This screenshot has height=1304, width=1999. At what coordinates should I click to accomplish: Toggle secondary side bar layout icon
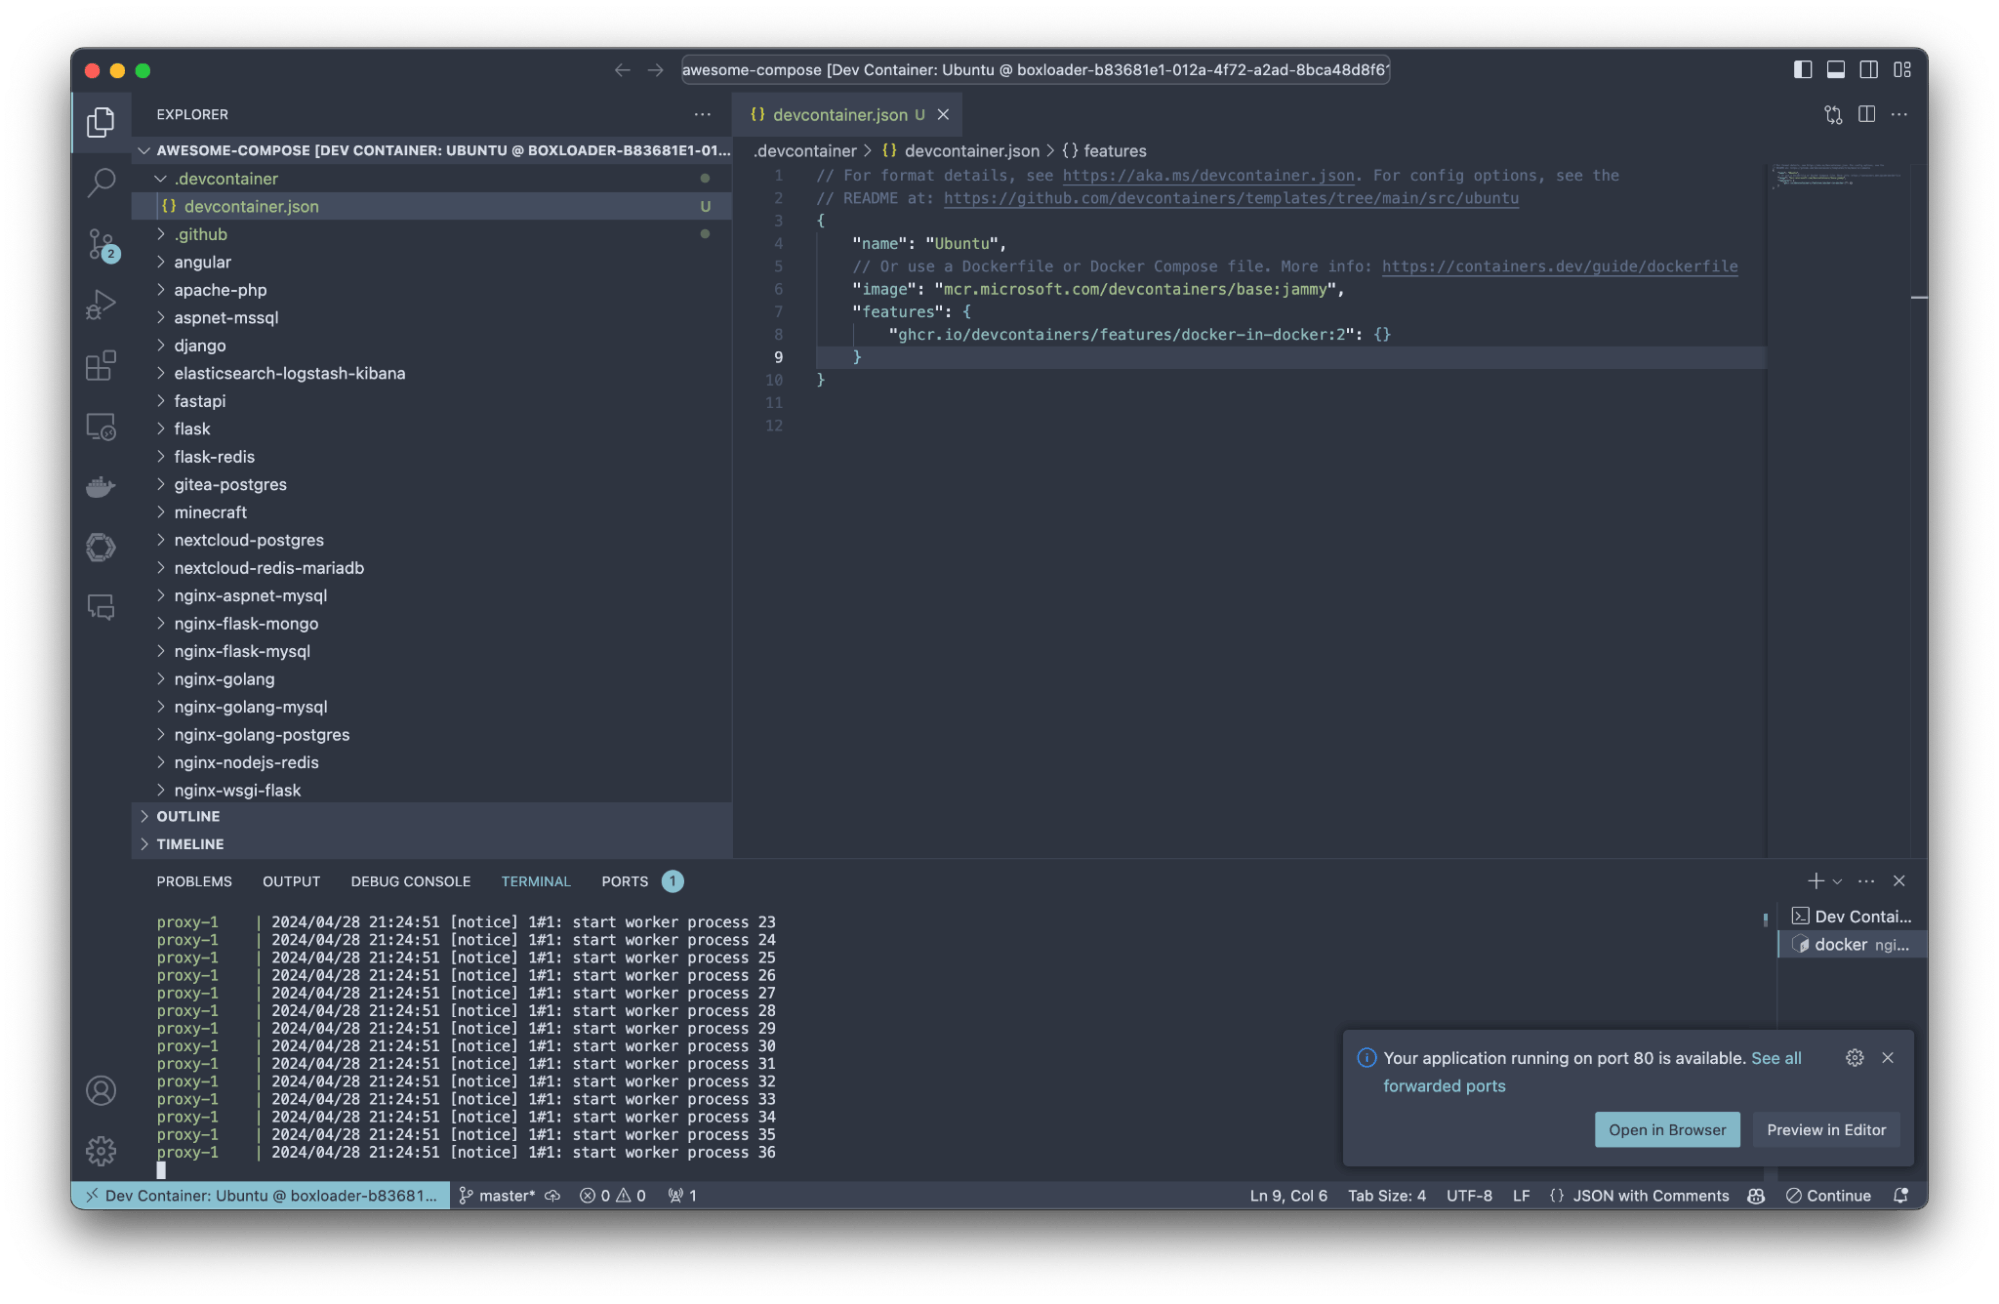click(1868, 70)
